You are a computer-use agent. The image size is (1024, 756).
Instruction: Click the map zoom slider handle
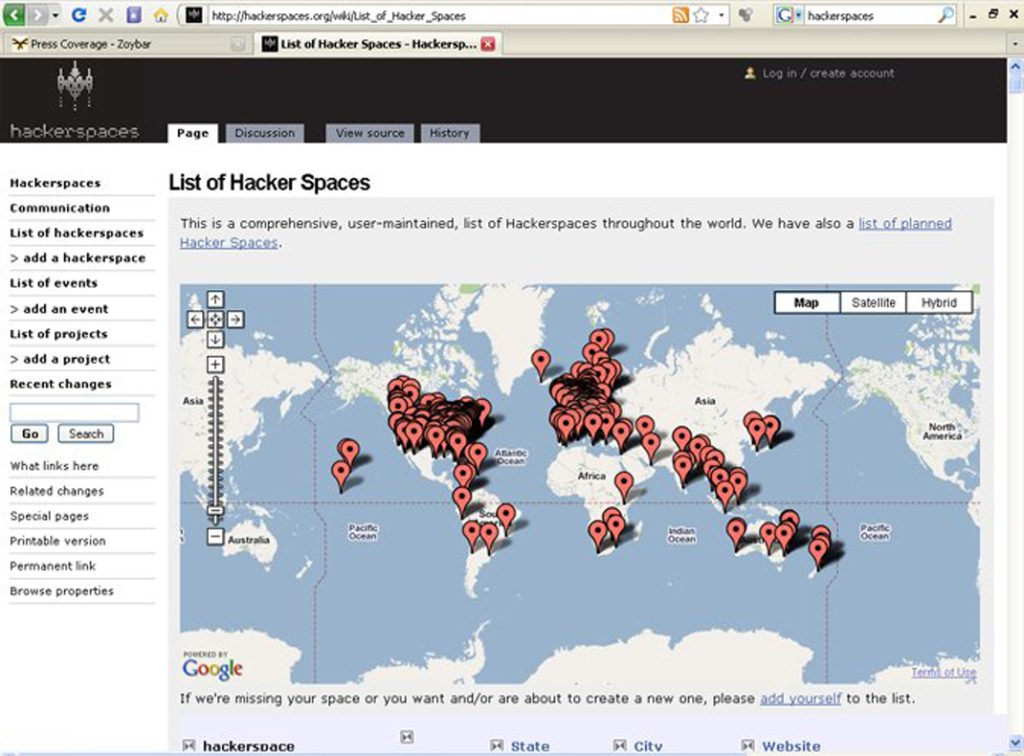coord(215,512)
